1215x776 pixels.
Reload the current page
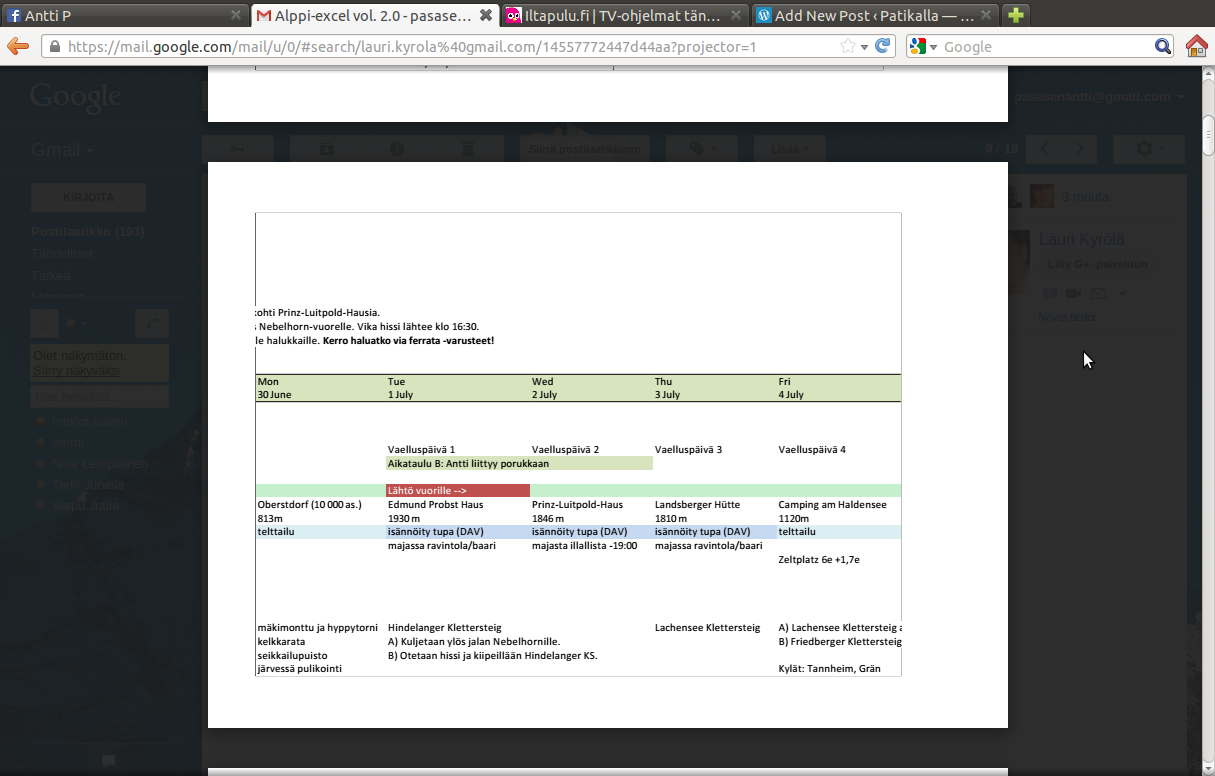point(883,46)
